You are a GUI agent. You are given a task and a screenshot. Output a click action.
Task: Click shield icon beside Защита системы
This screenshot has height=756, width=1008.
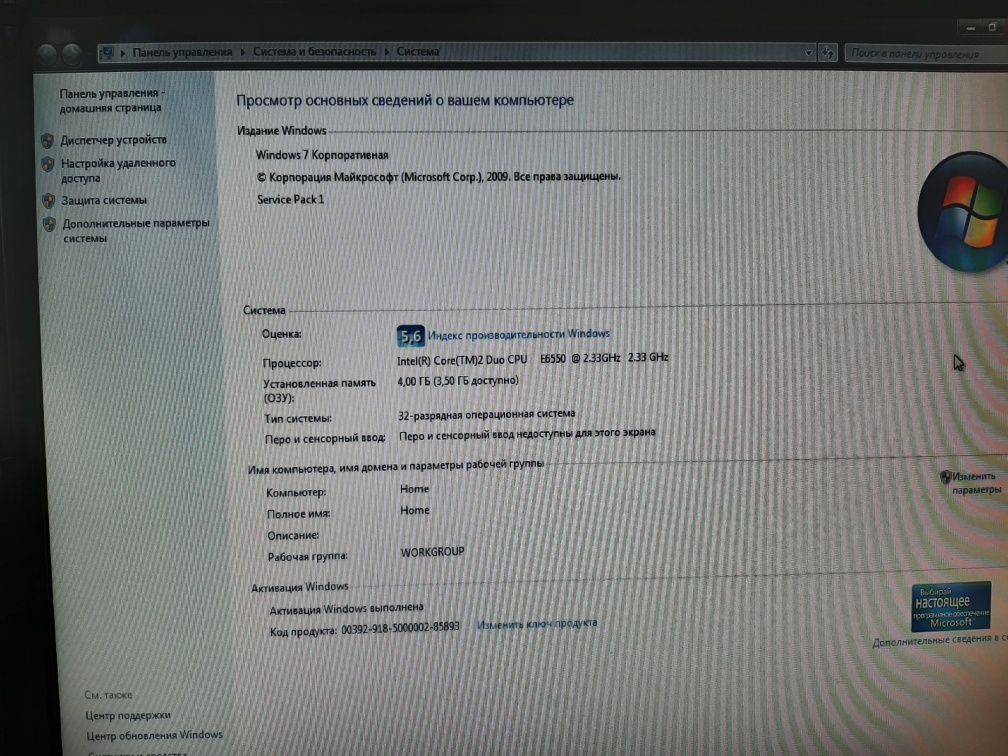[x=48, y=201]
